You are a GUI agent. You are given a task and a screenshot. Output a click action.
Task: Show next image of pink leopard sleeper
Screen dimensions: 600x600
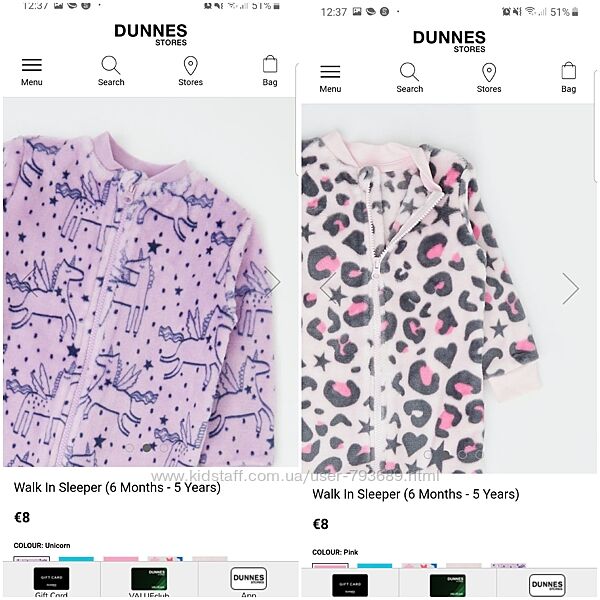pos(571,289)
